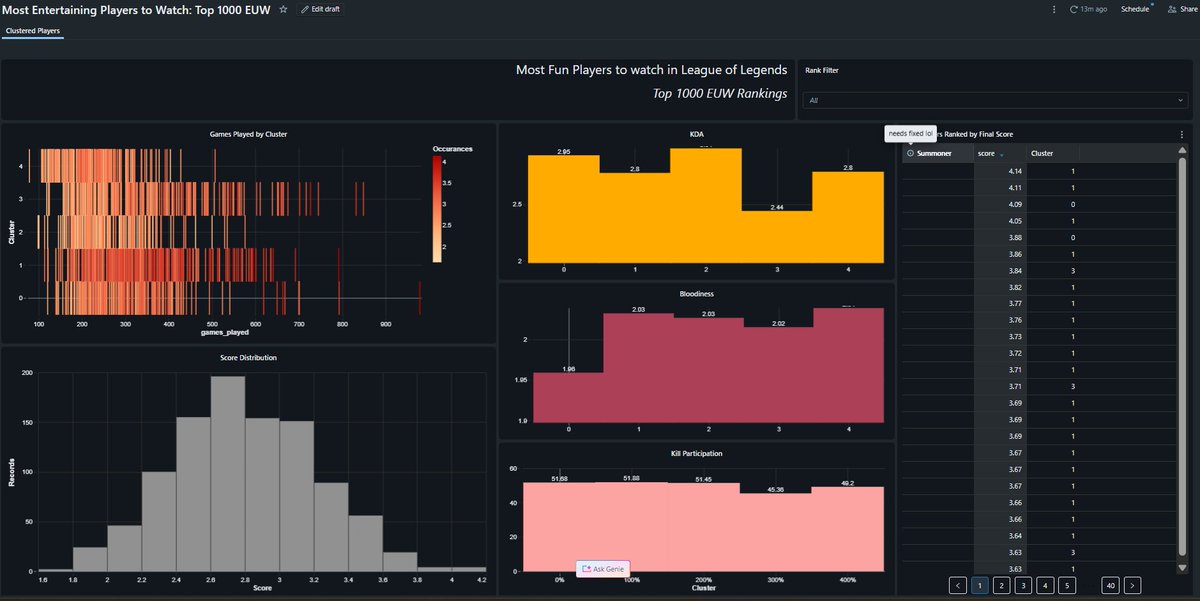Screen dimensions: 1200x601
Task: Click the Kill Participation chart title
Action: click(696, 454)
